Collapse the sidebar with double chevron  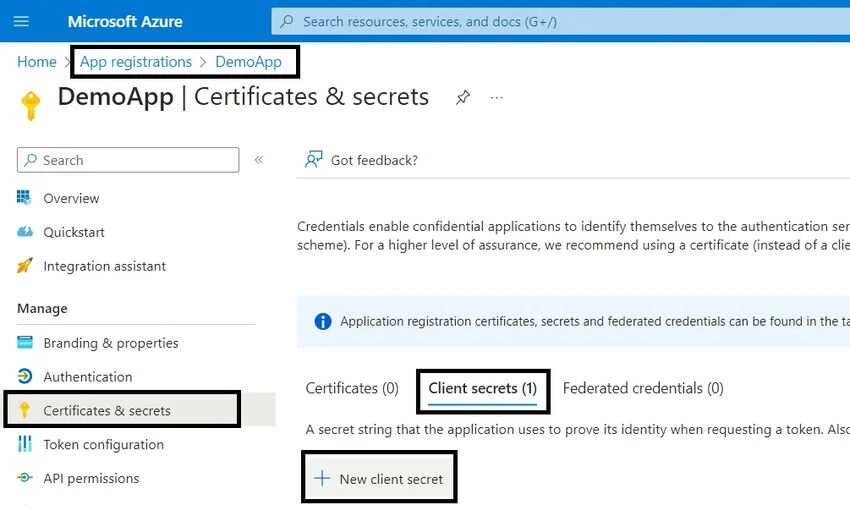259,160
